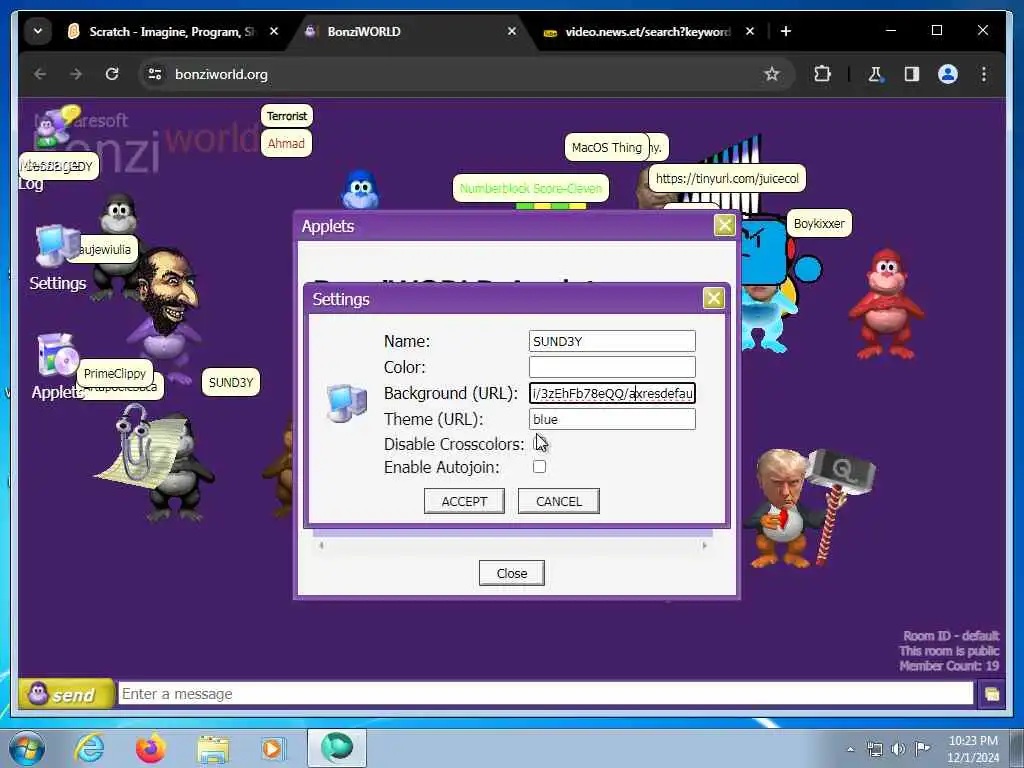Click the blue Bonzi character near logo
The image size is (1024, 768).
coord(360,189)
